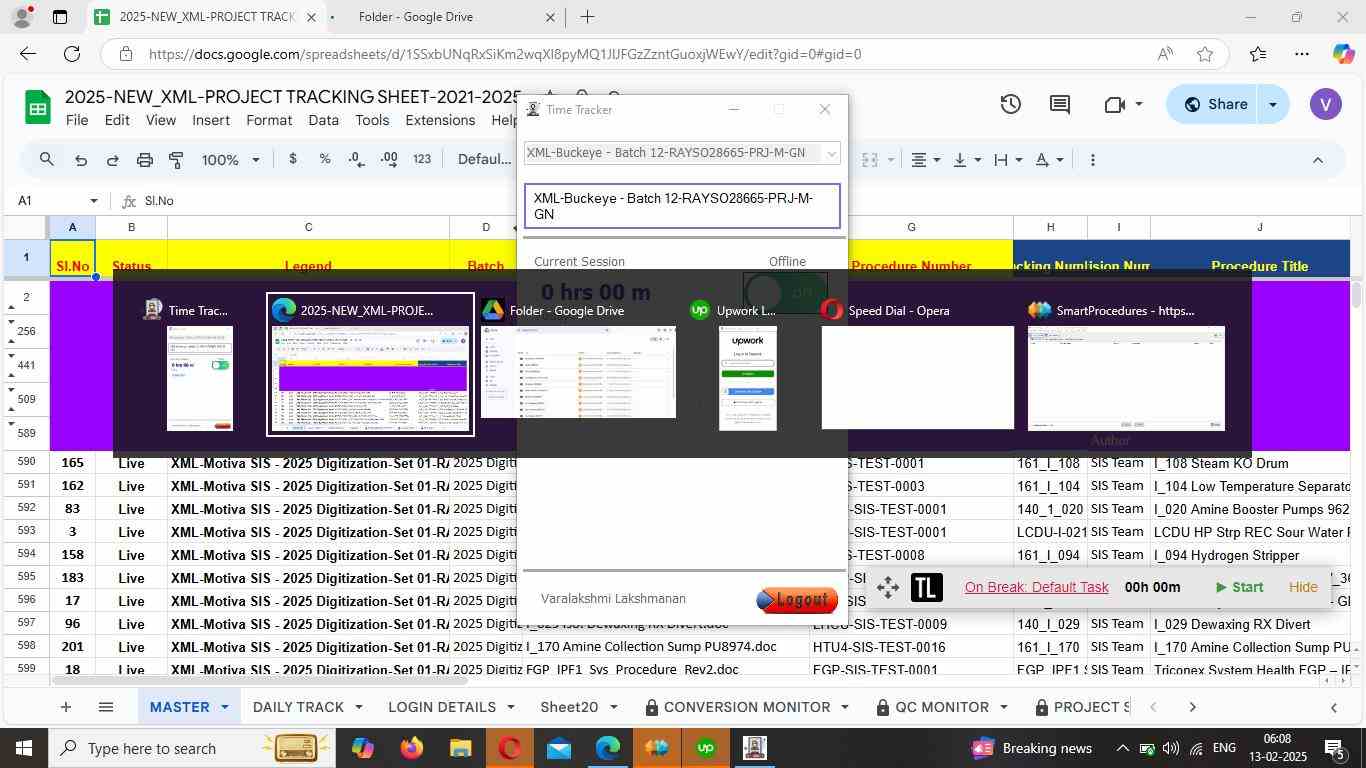
Task: Open Copilot from browser toolbar
Action: 1343,54
